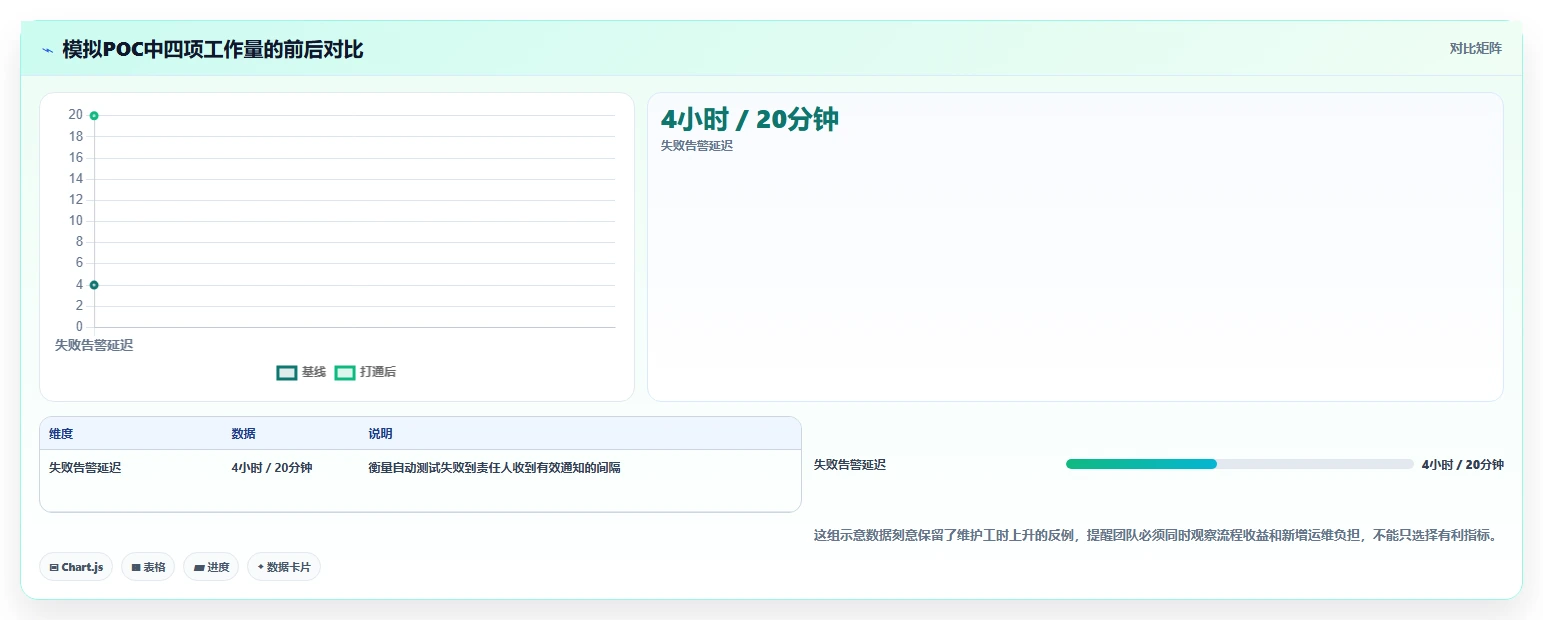Viewport: 1543px width, 620px height.
Task: Click the progress row label 失败告警延迟
Action: tap(850, 465)
